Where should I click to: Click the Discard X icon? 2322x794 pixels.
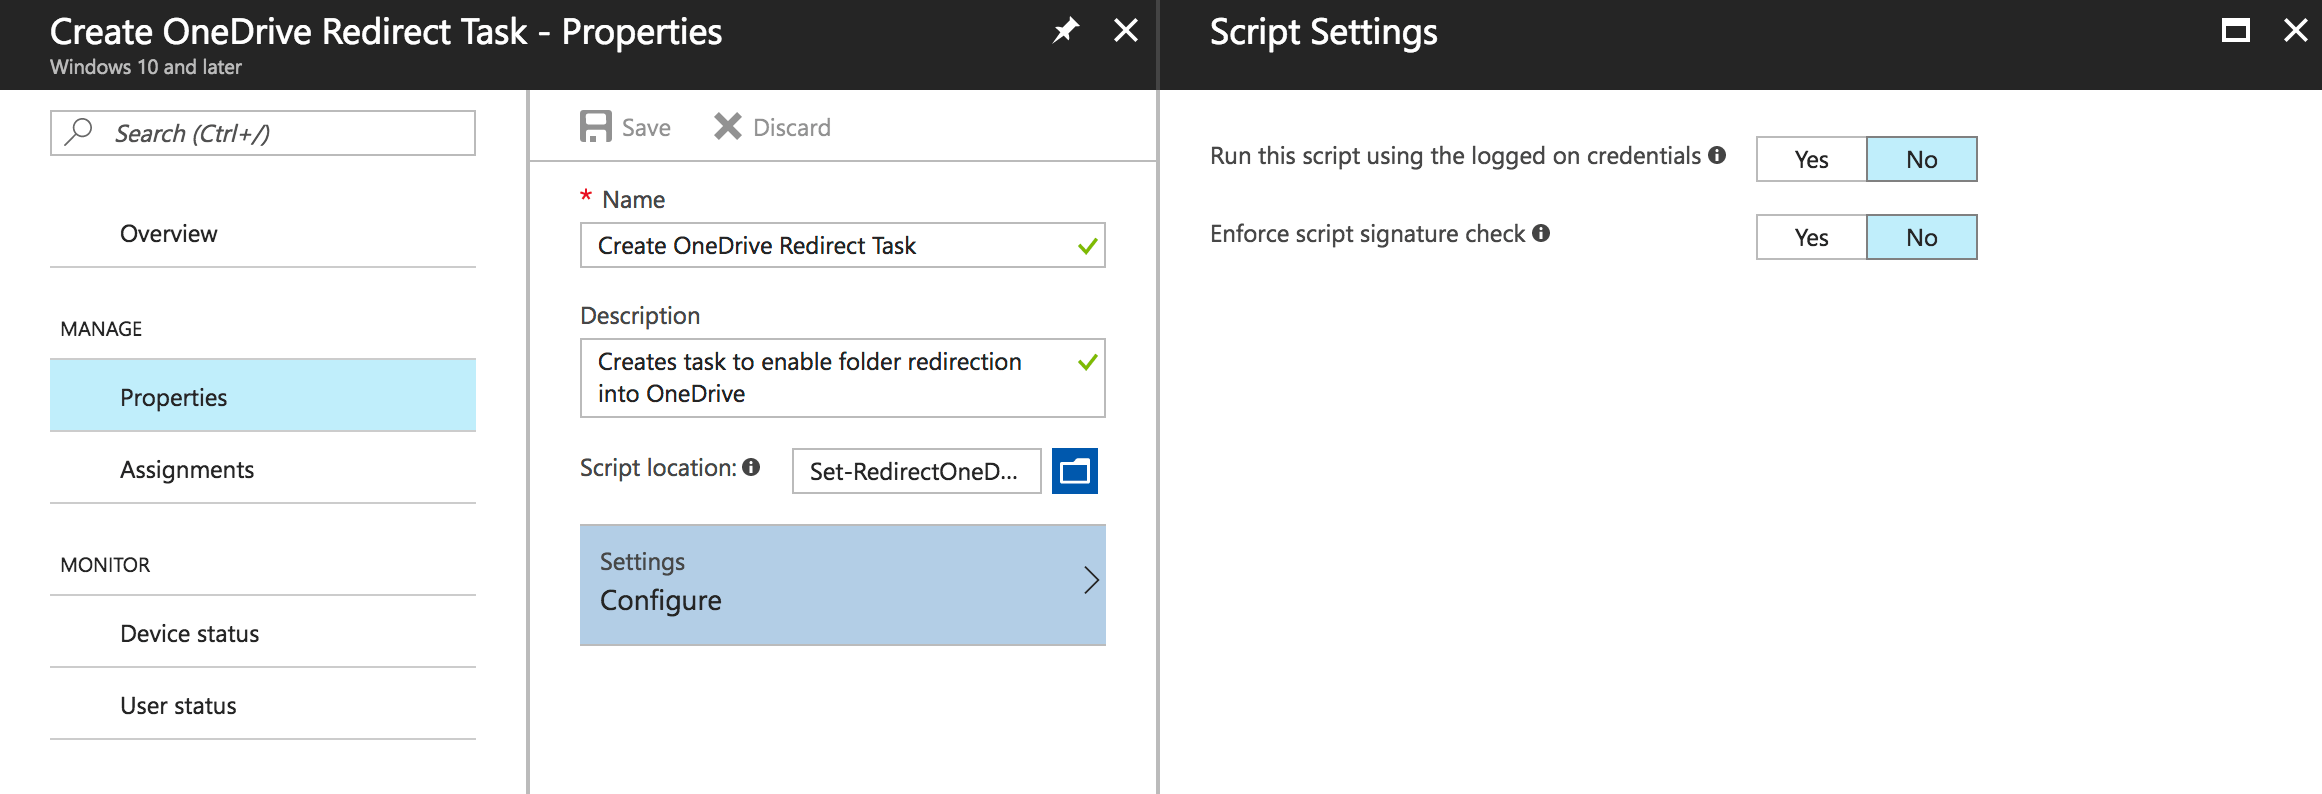pos(727,127)
